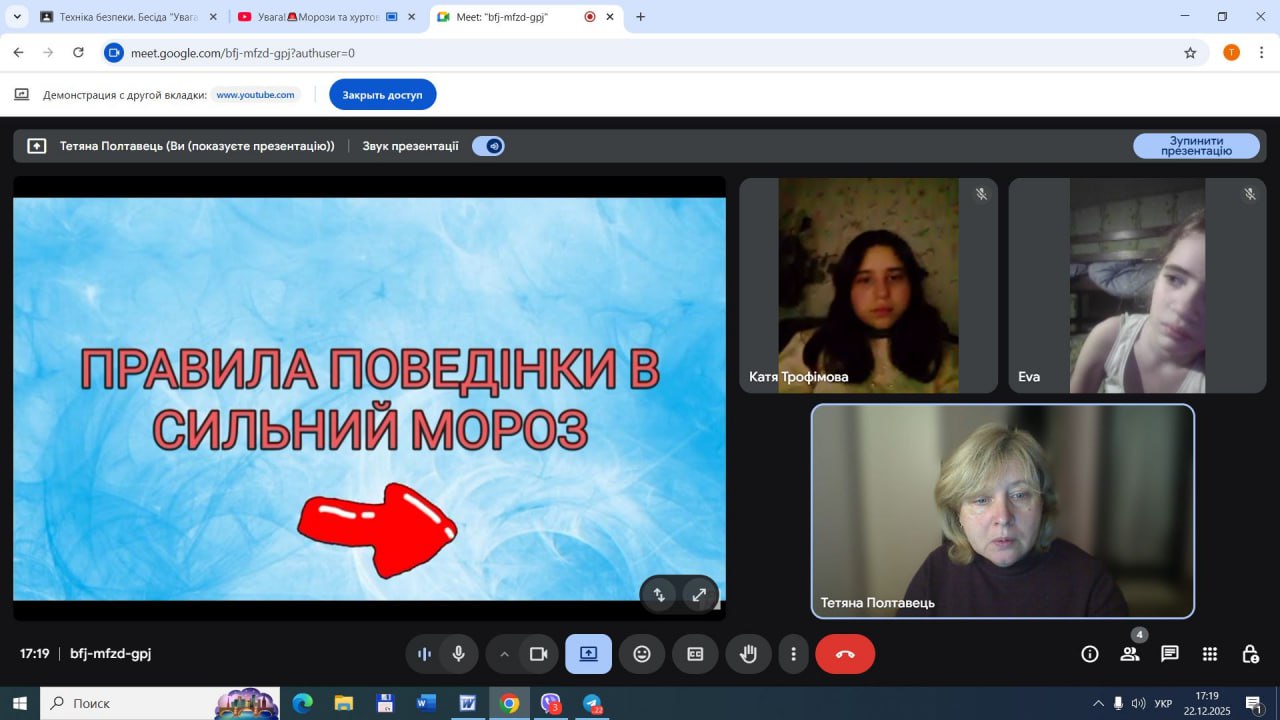The height and width of the screenshot is (720, 1280).
Task: Switch to the Техніка безпеки tab
Action: click(125, 17)
